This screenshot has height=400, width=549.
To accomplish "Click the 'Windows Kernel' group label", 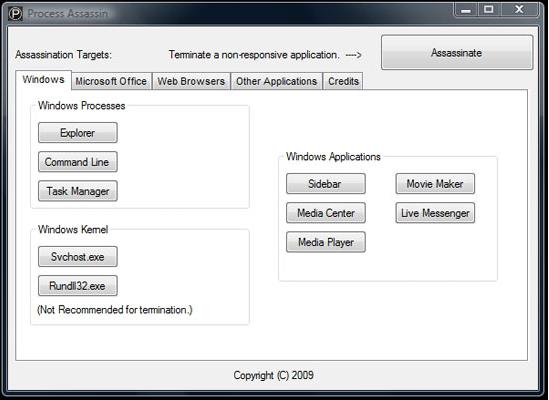I will 73,229.
